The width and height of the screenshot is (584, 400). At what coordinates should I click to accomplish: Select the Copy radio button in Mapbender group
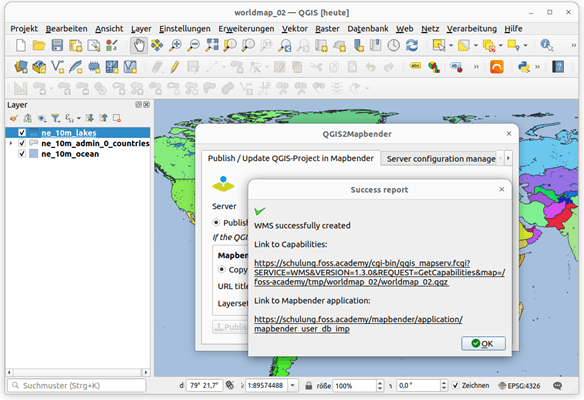pos(222,269)
